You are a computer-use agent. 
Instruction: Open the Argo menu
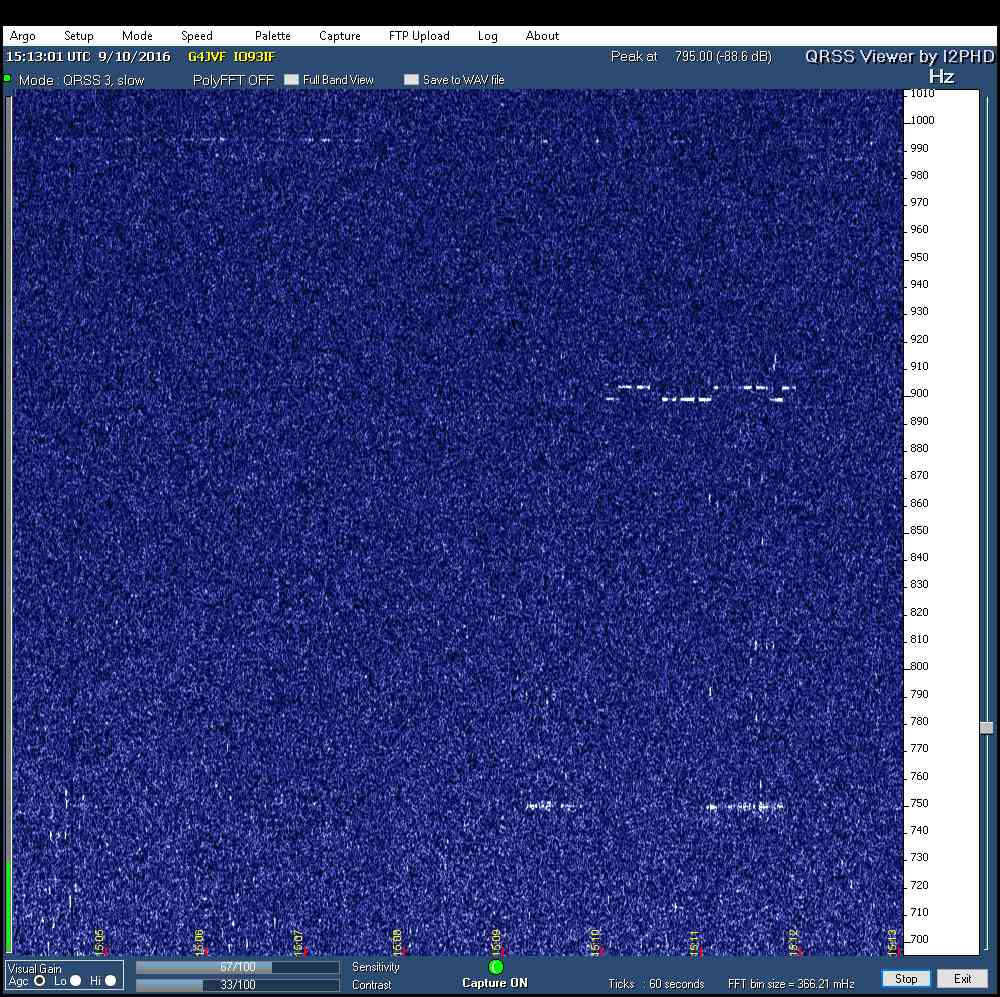click(22, 36)
